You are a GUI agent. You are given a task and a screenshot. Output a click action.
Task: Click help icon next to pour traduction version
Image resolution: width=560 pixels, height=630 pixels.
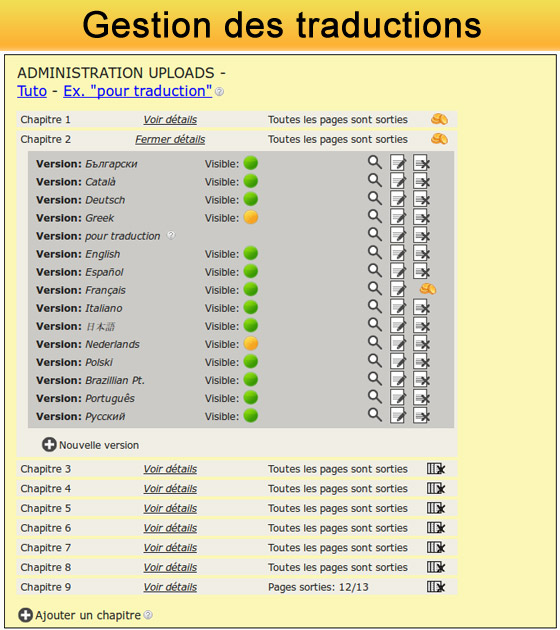coord(171,235)
